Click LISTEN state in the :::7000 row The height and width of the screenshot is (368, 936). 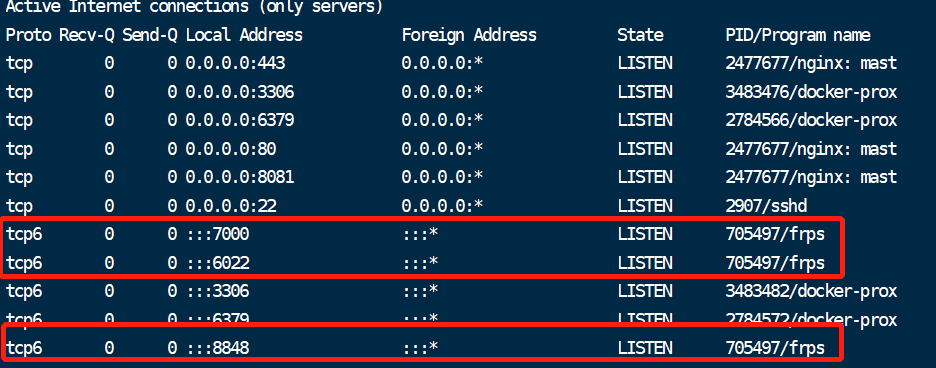click(645, 234)
